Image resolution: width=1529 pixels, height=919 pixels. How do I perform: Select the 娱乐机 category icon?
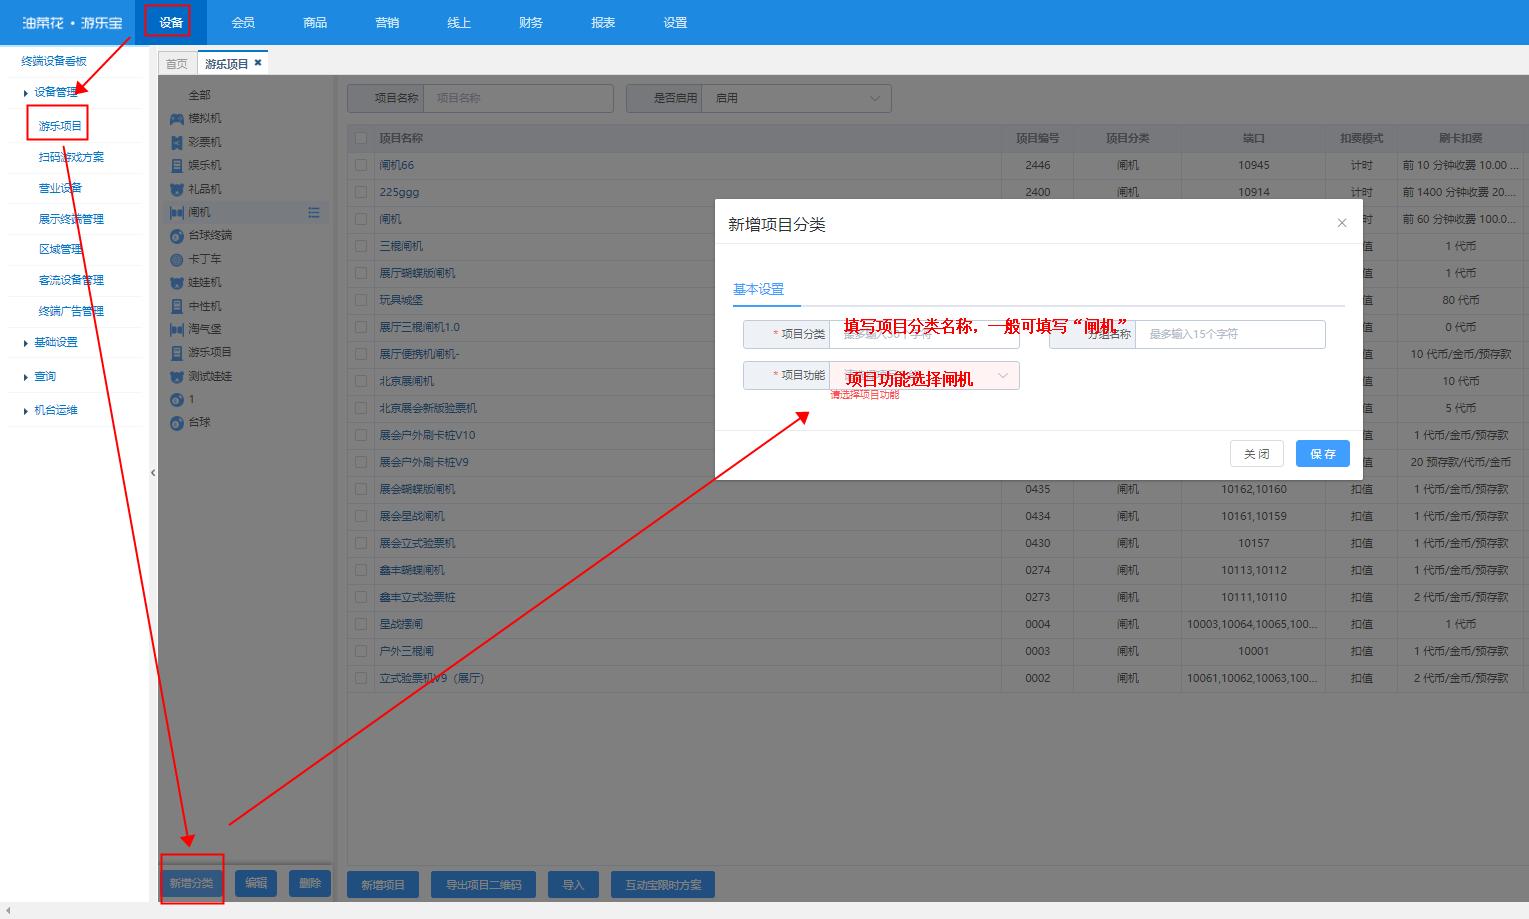coord(177,166)
